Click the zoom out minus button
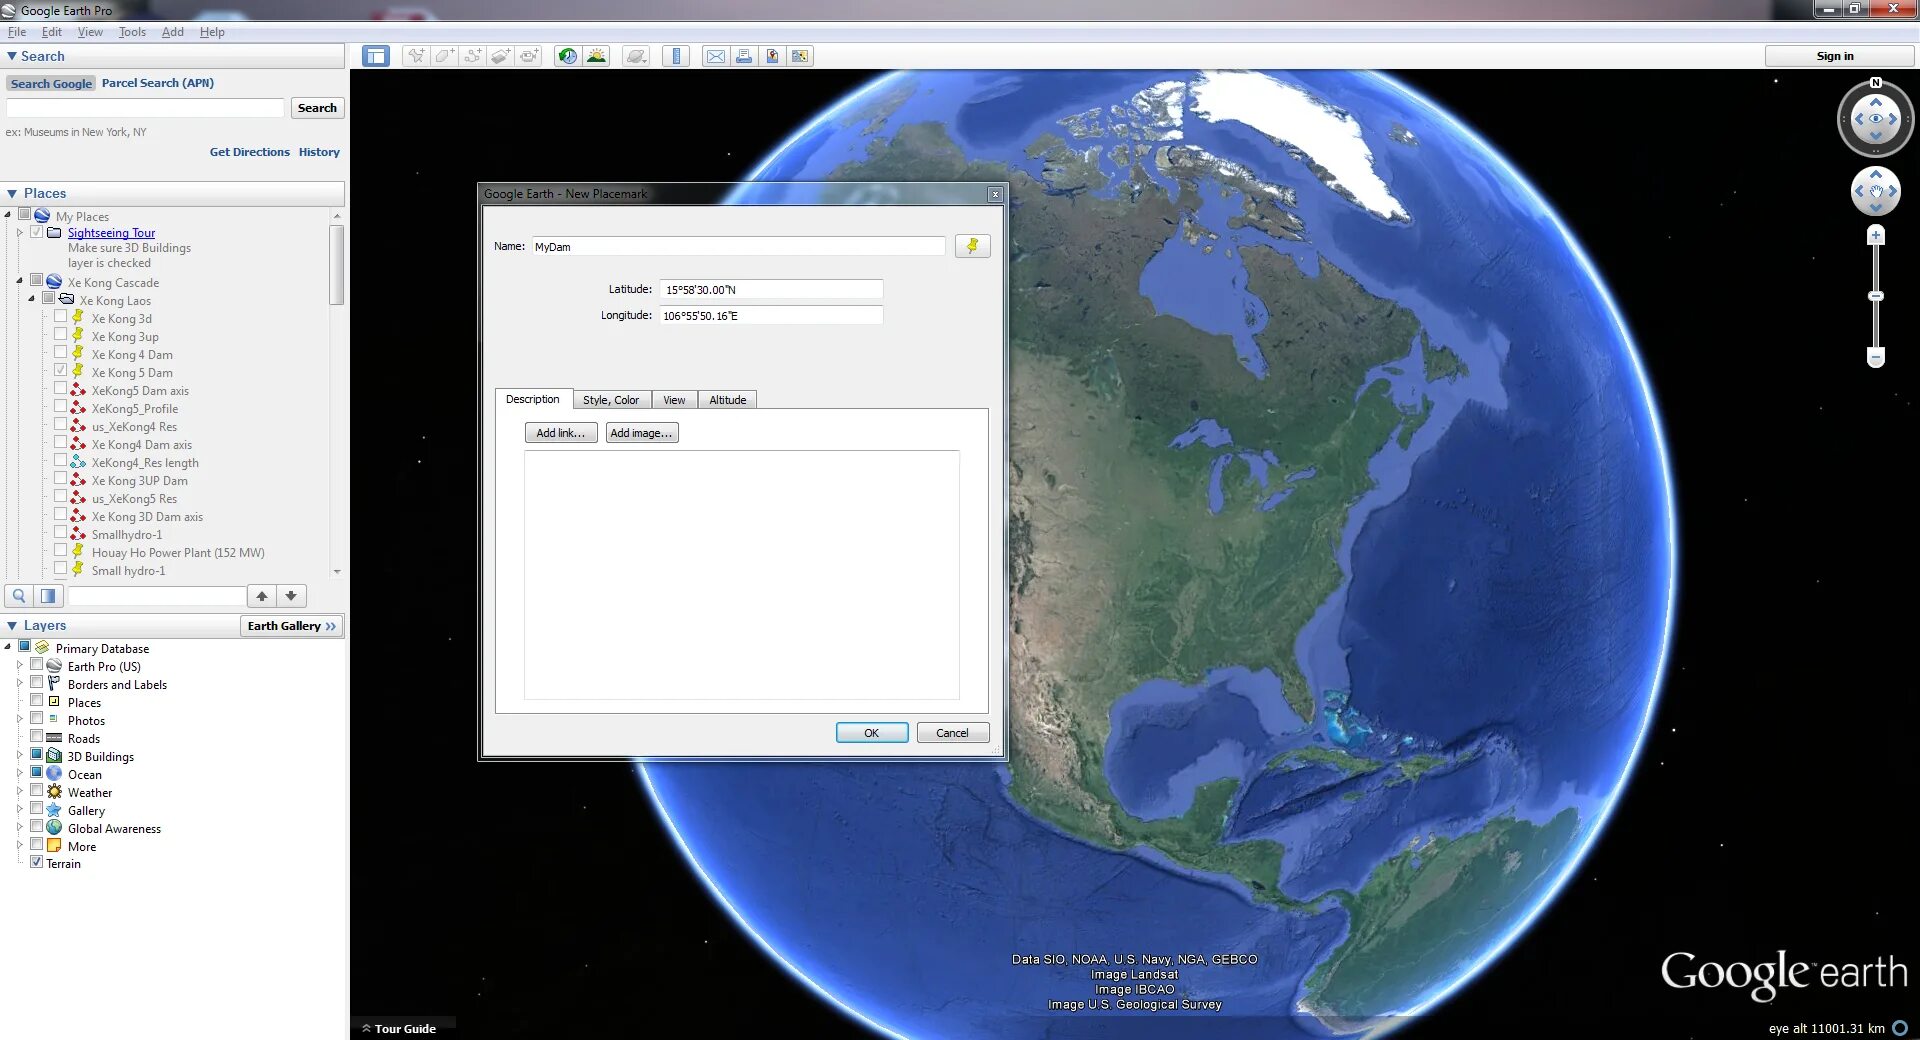1920x1040 pixels. (x=1876, y=357)
